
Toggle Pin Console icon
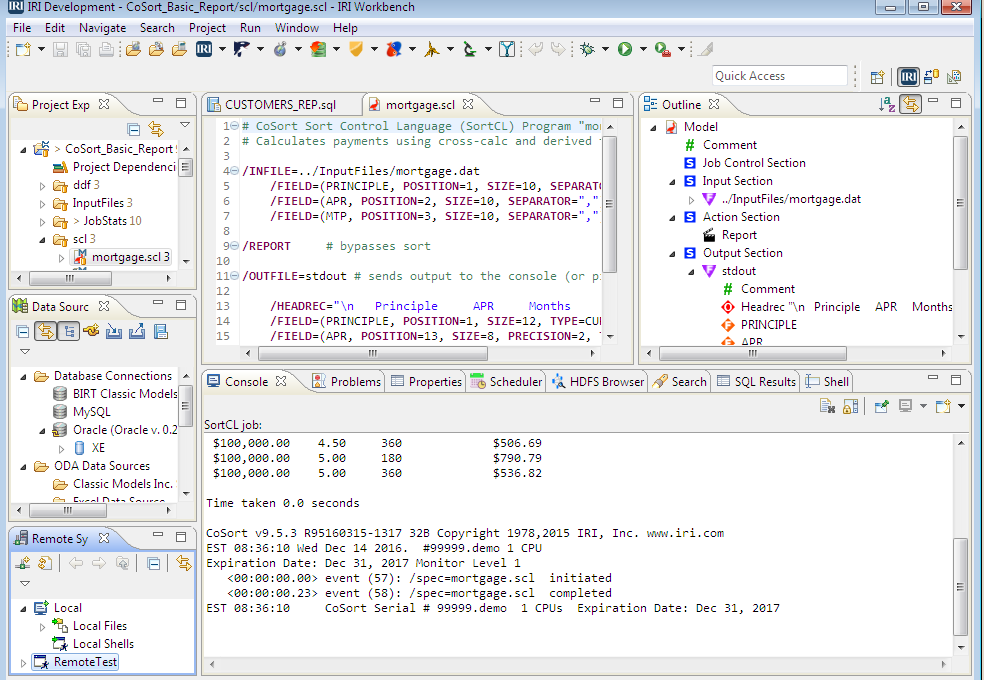point(882,406)
